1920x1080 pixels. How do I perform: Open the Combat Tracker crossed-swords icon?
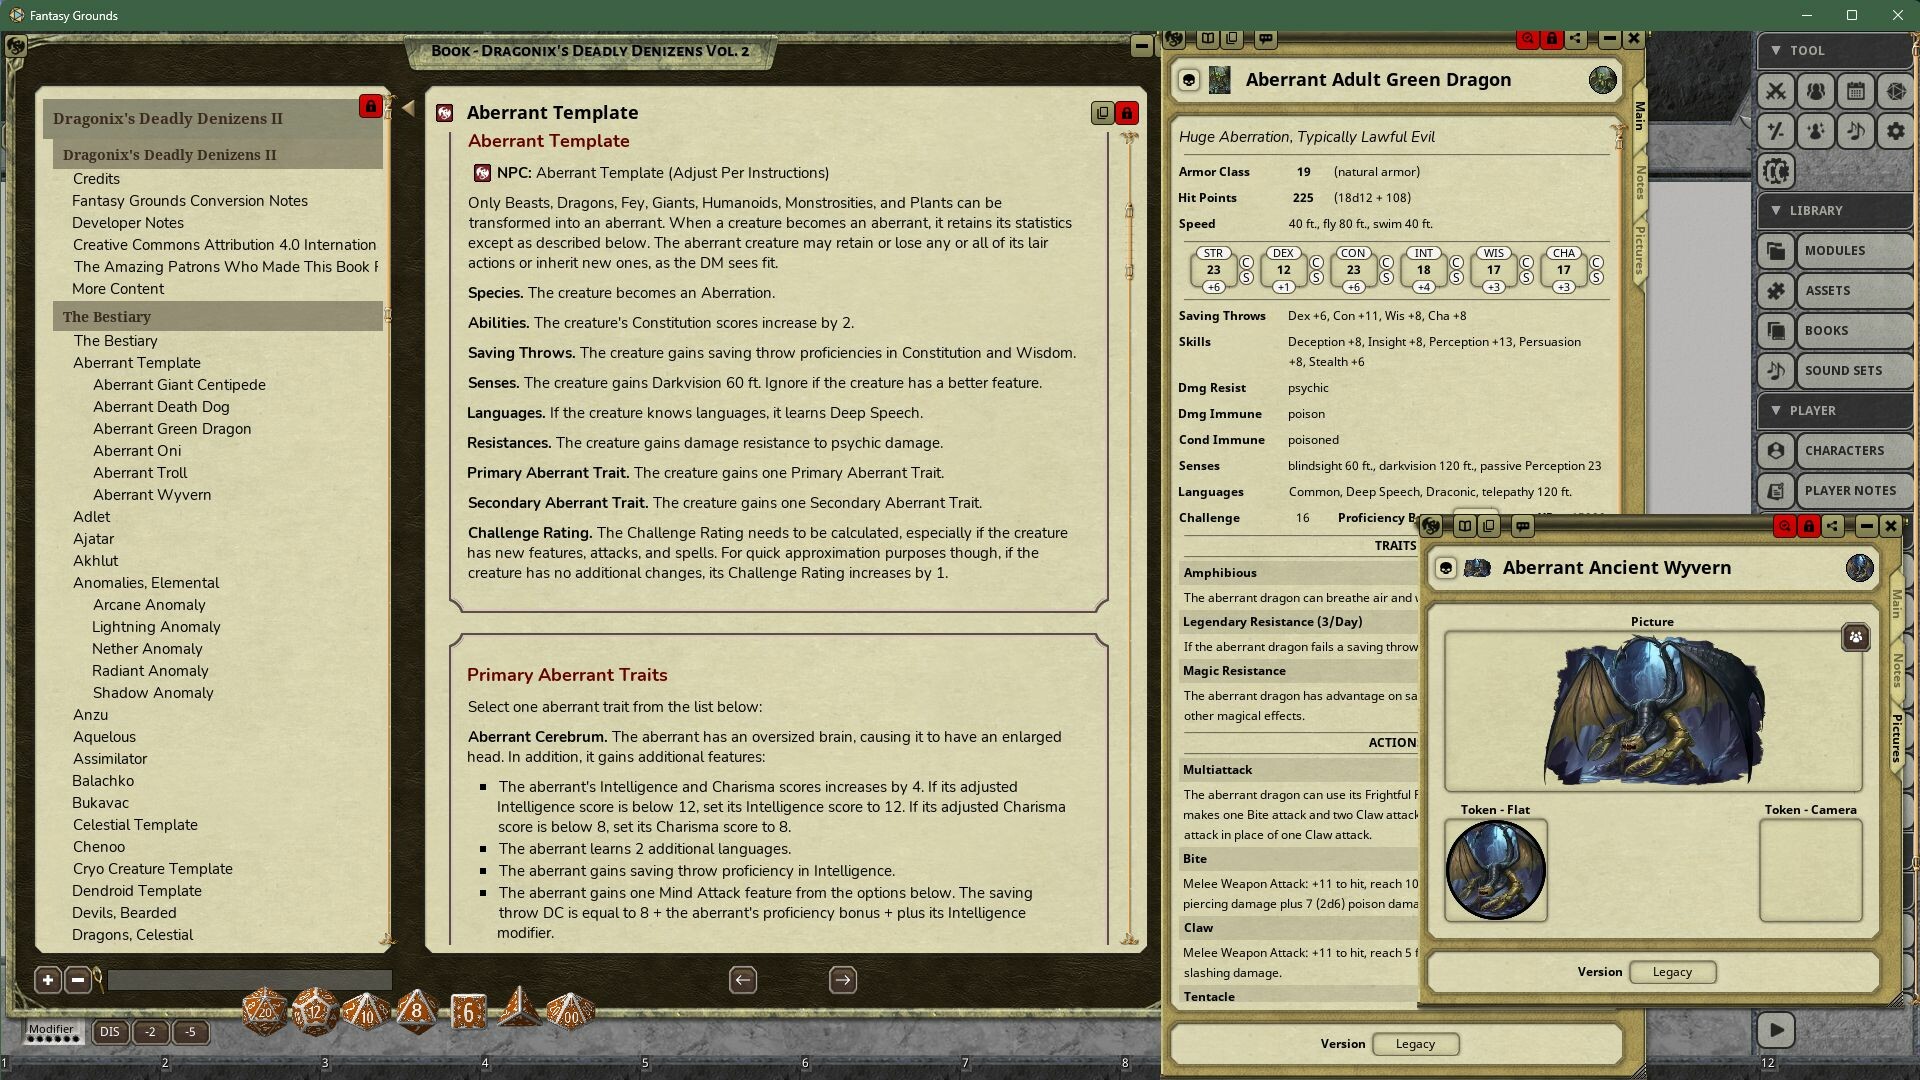(1777, 90)
